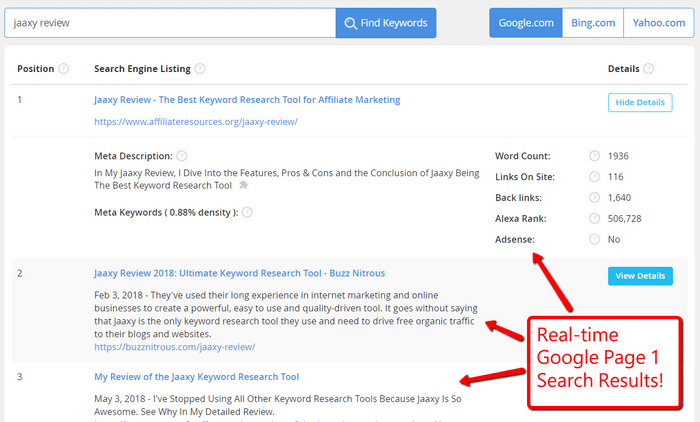Click help icon beside Meta Description
The width and height of the screenshot is (700, 422).
coord(182,156)
